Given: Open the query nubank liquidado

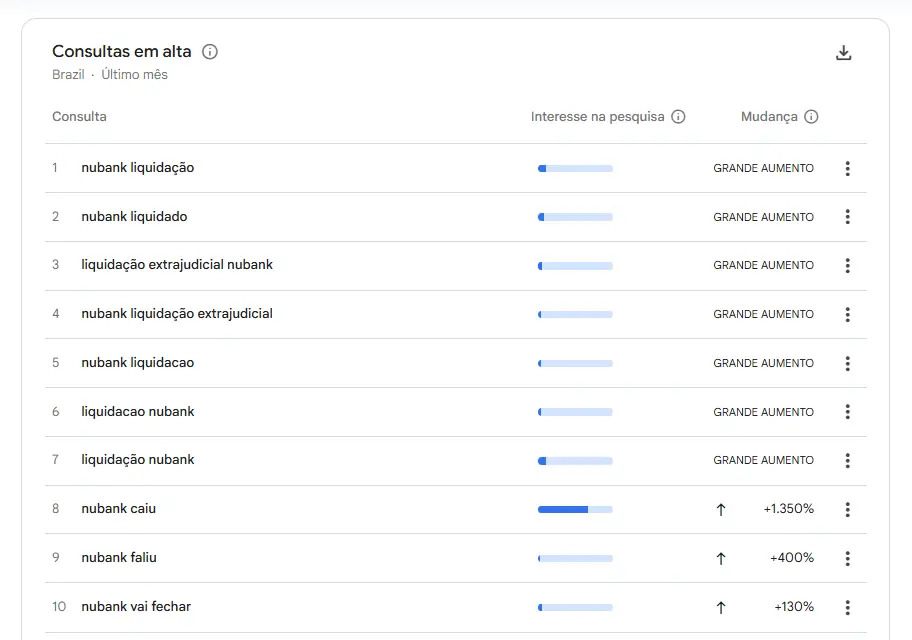Looking at the screenshot, I should coord(134,216).
